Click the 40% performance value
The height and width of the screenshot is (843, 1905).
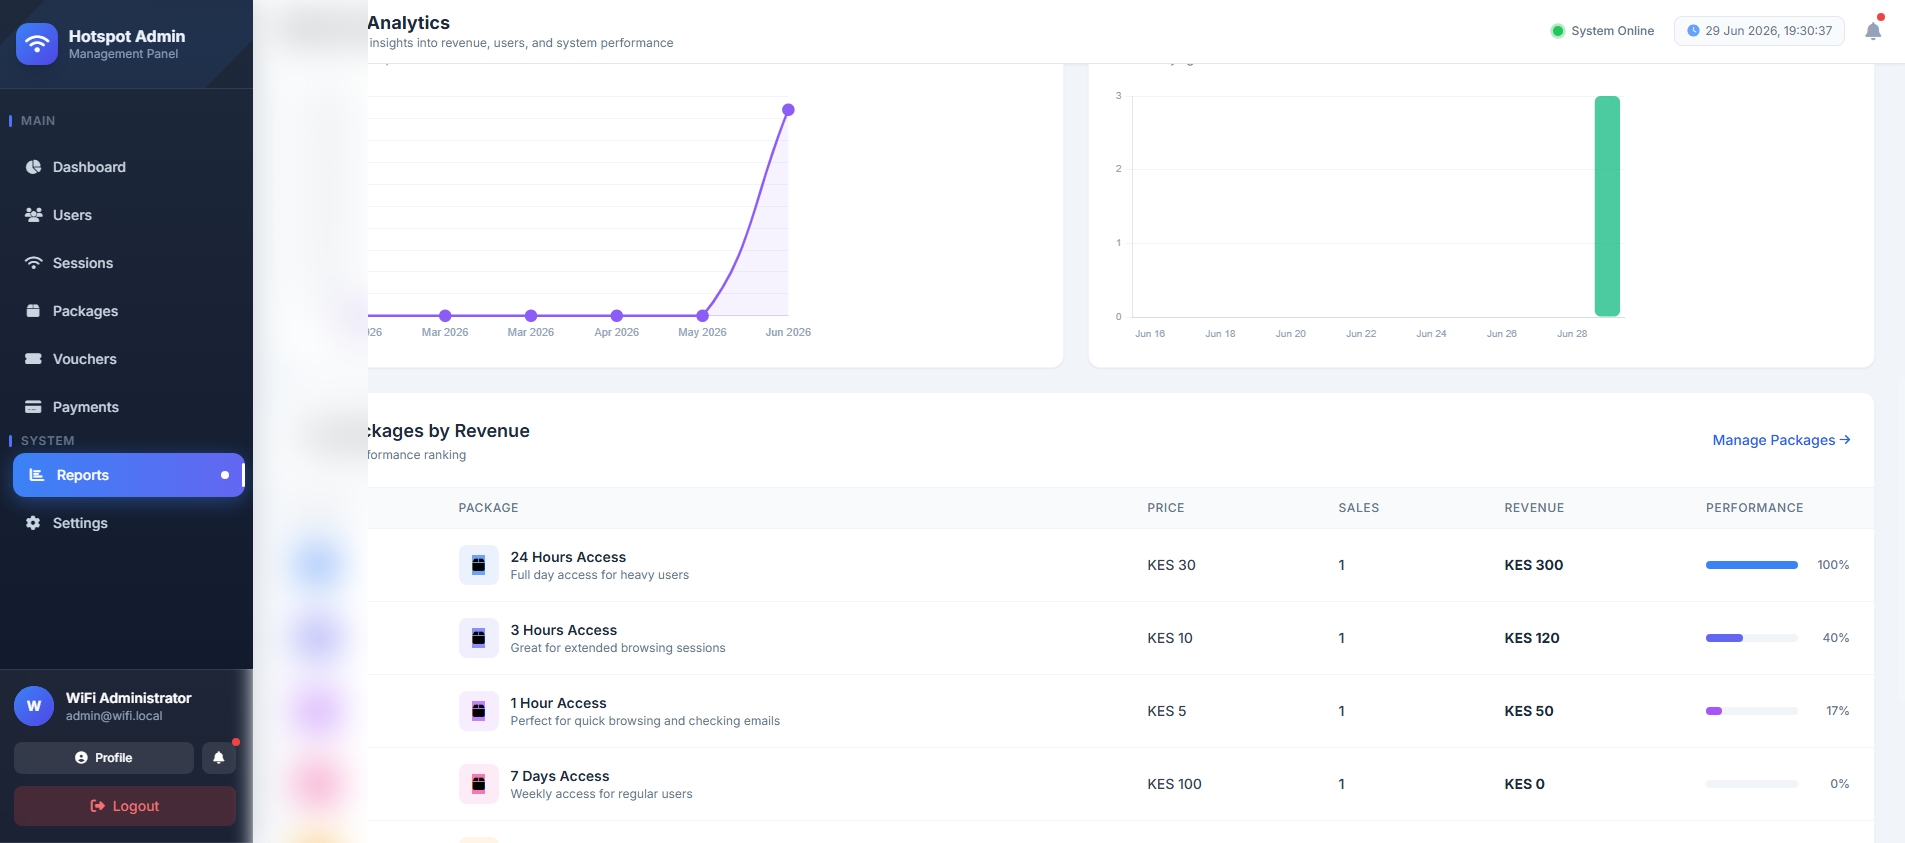1835,638
